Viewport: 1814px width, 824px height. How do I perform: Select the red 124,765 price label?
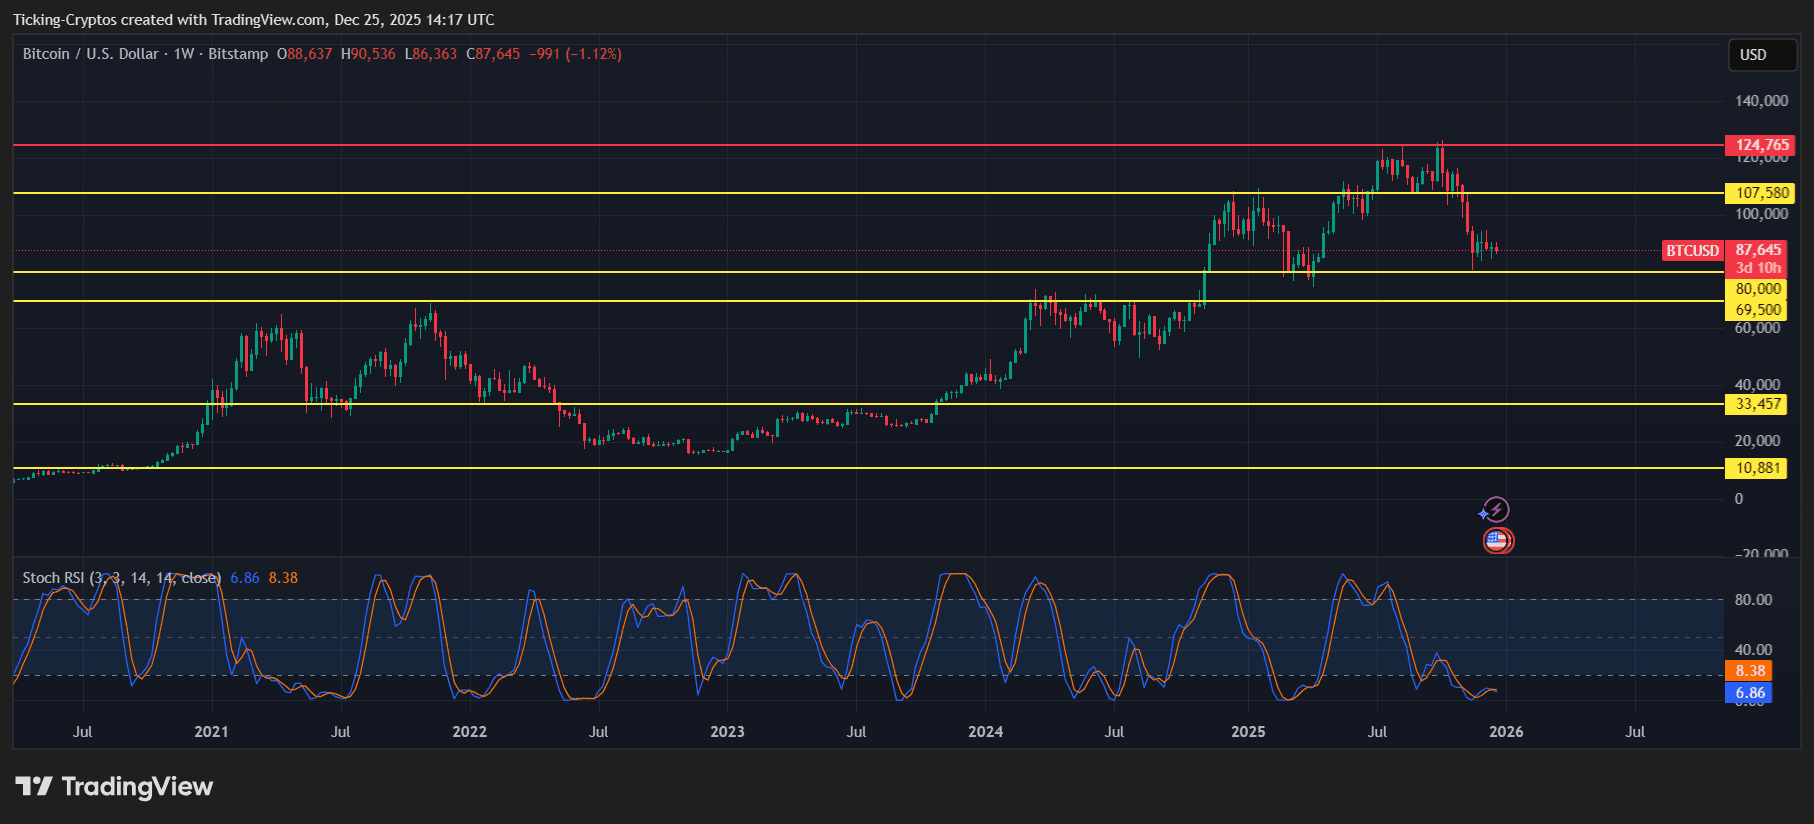1761,145
